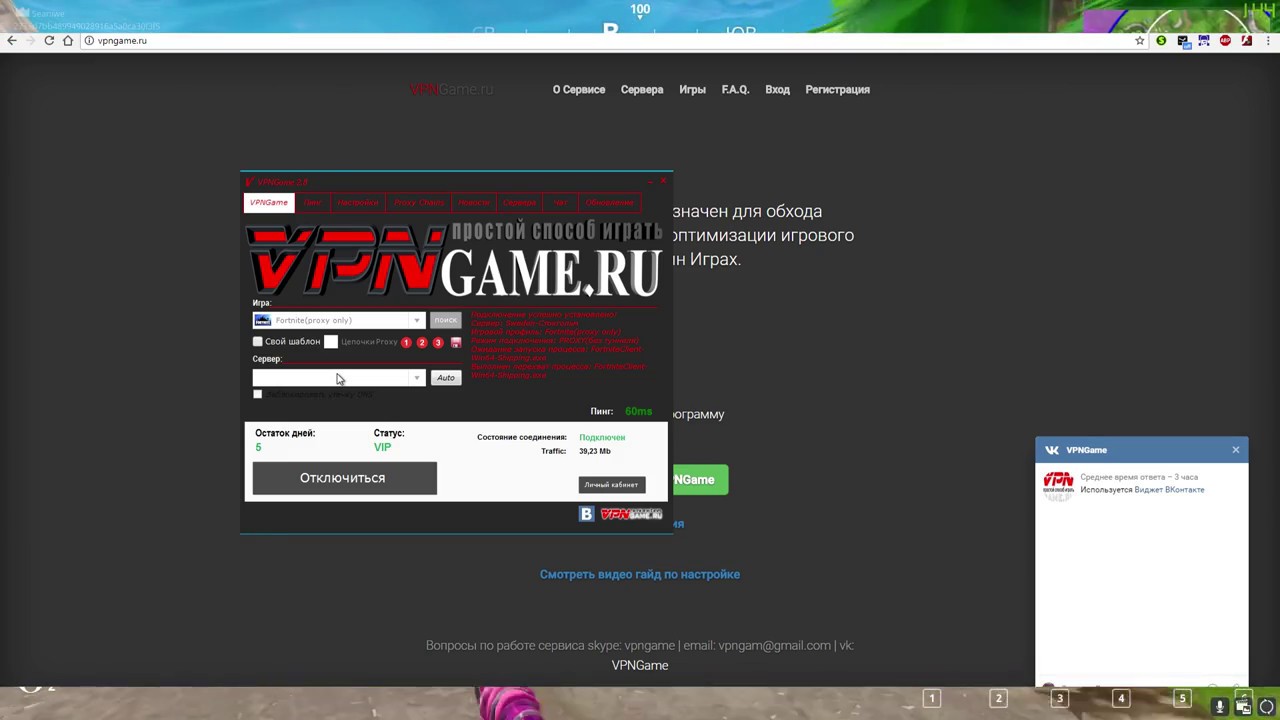Open 'Игры' in site navigation
Screen dimensions: 1280x720
[692, 90]
